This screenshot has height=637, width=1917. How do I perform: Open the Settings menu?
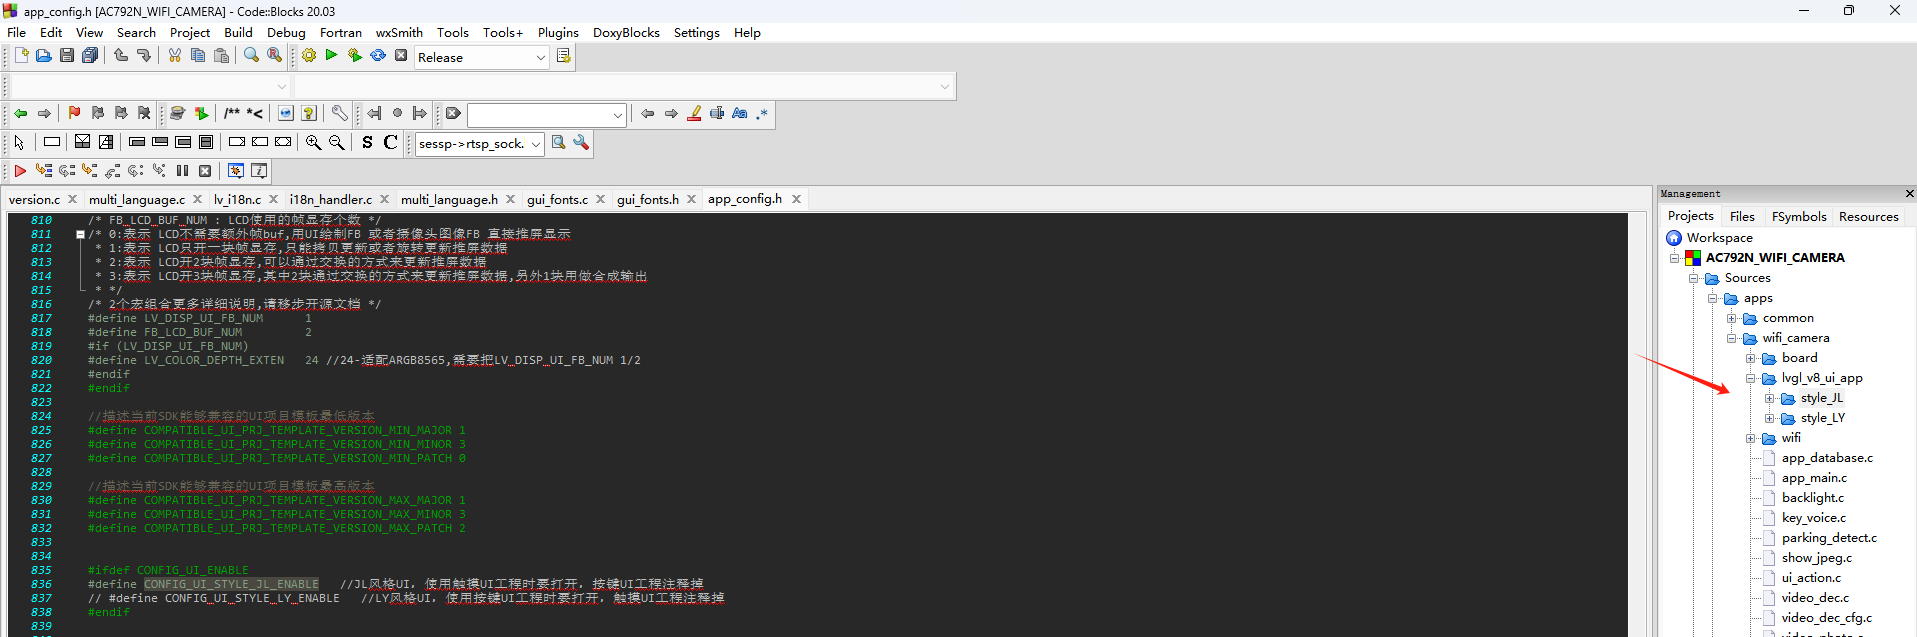pos(696,32)
